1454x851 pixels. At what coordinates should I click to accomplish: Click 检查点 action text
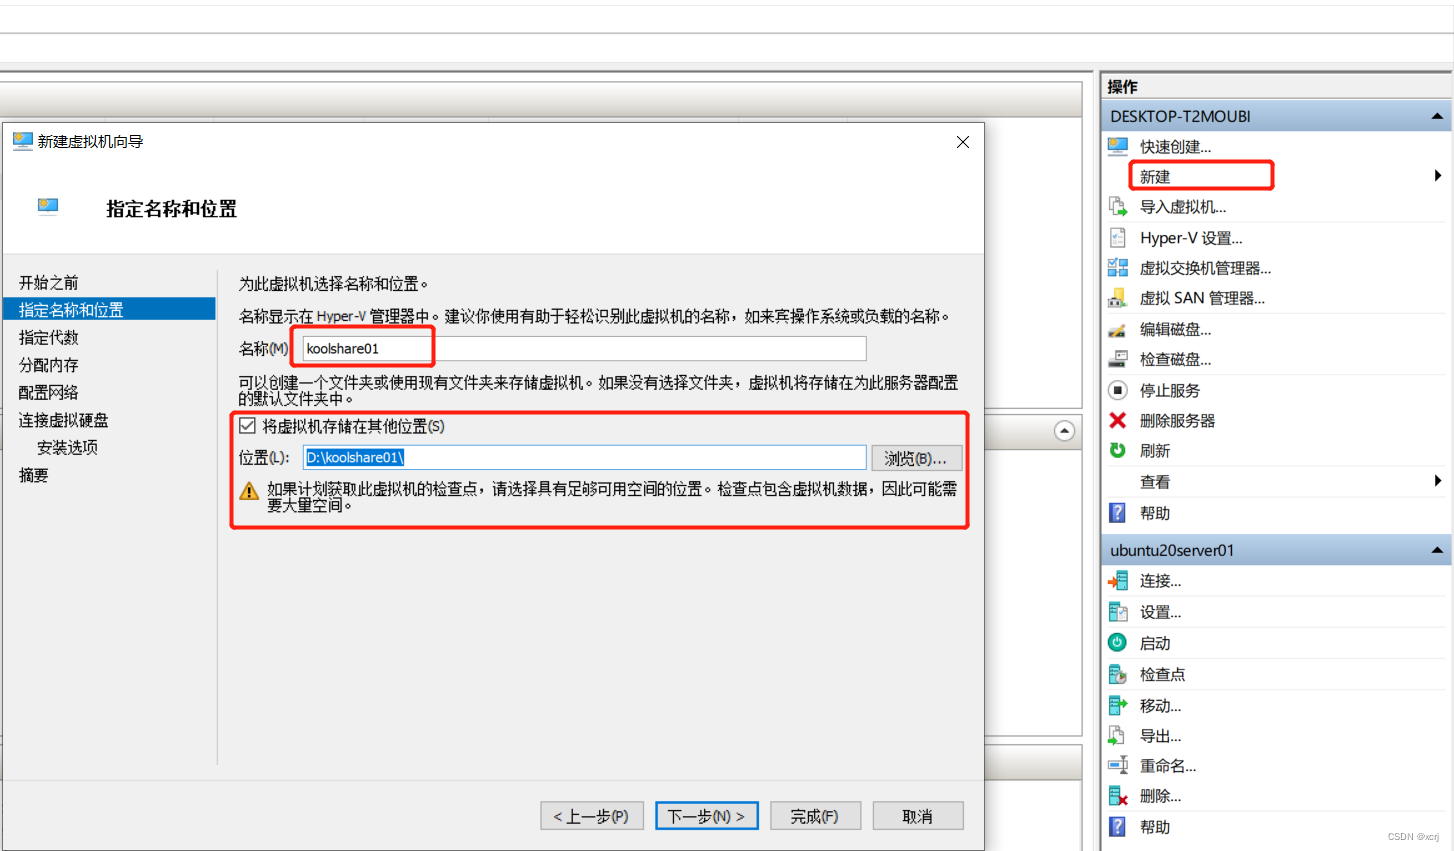pyautogui.click(x=1162, y=674)
